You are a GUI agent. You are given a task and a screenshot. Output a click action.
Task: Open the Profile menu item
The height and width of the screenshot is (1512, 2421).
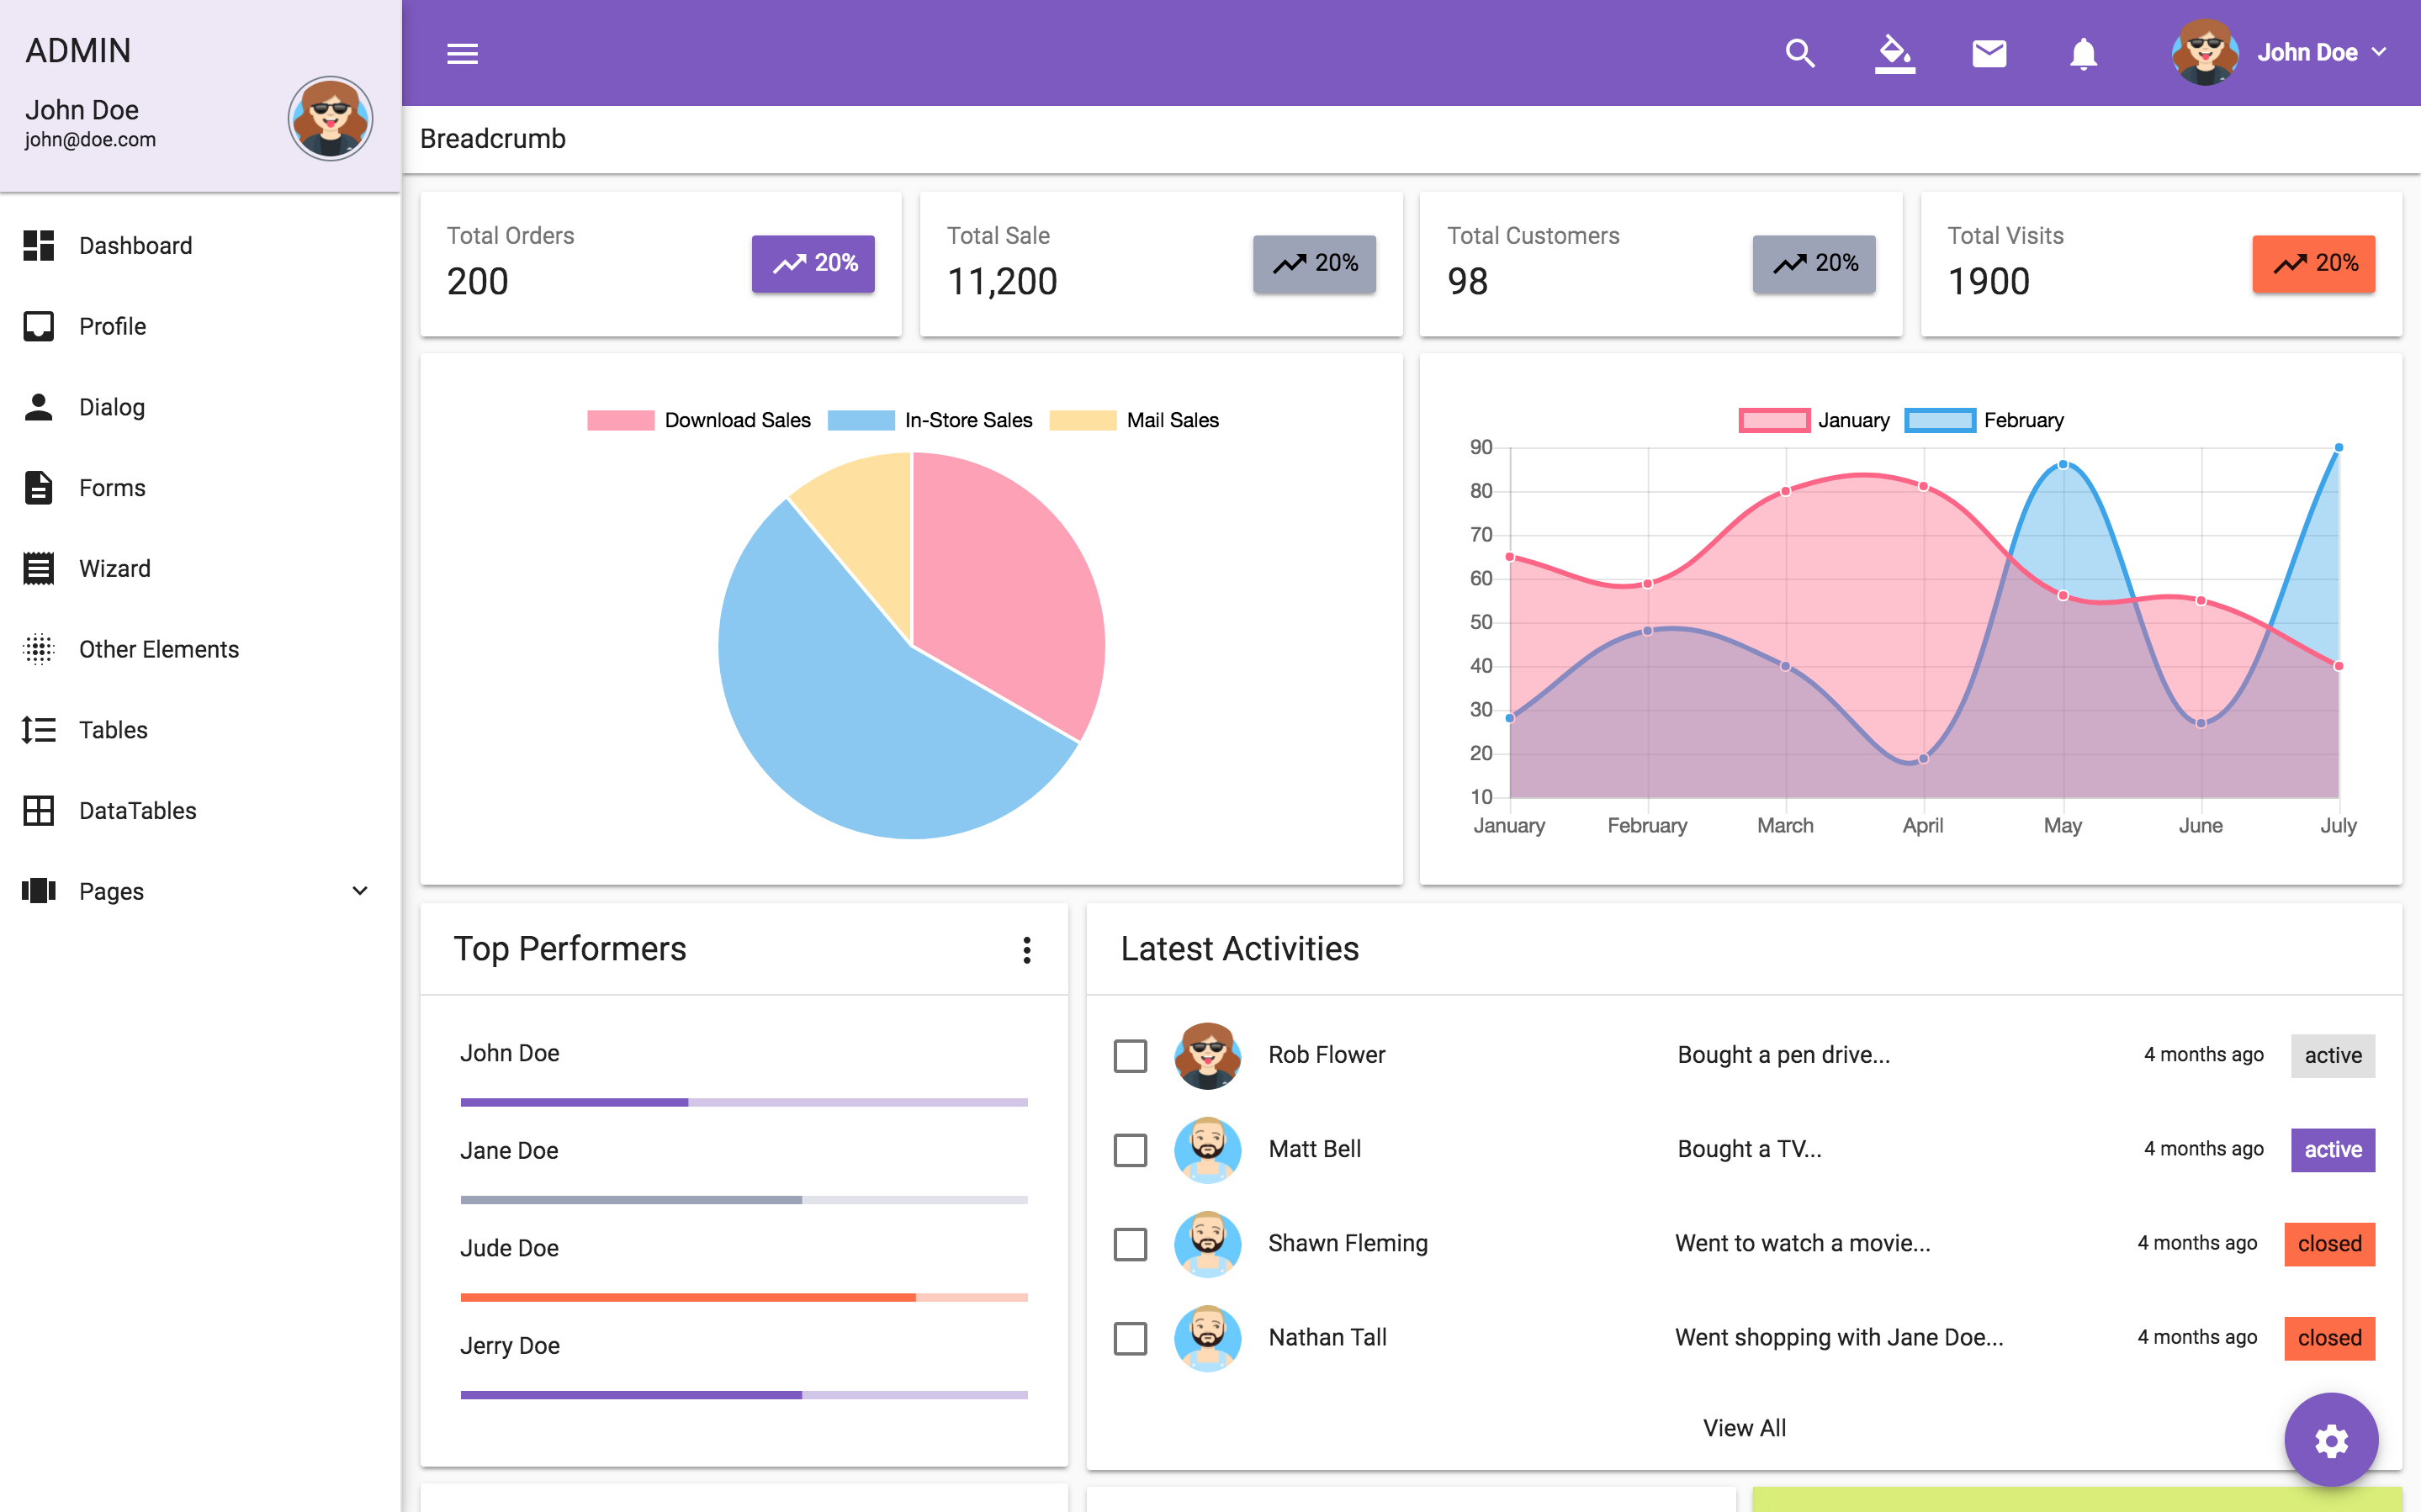200,326
